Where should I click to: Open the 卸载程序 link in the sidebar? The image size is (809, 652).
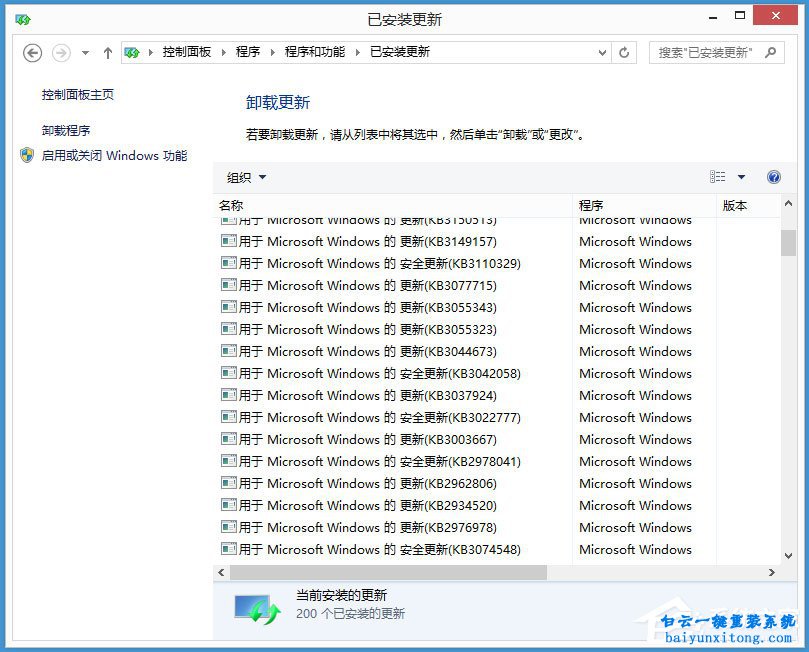(x=65, y=129)
